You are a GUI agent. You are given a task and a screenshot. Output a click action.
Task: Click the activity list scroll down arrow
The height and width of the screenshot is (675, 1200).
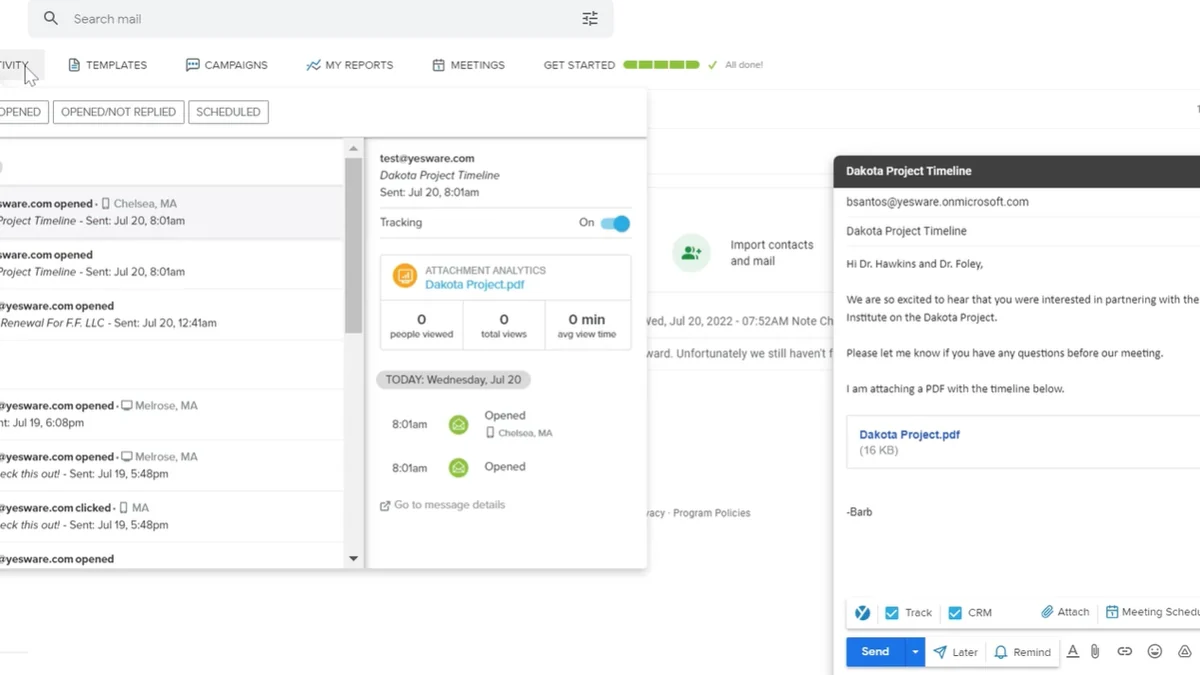point(353,559)
